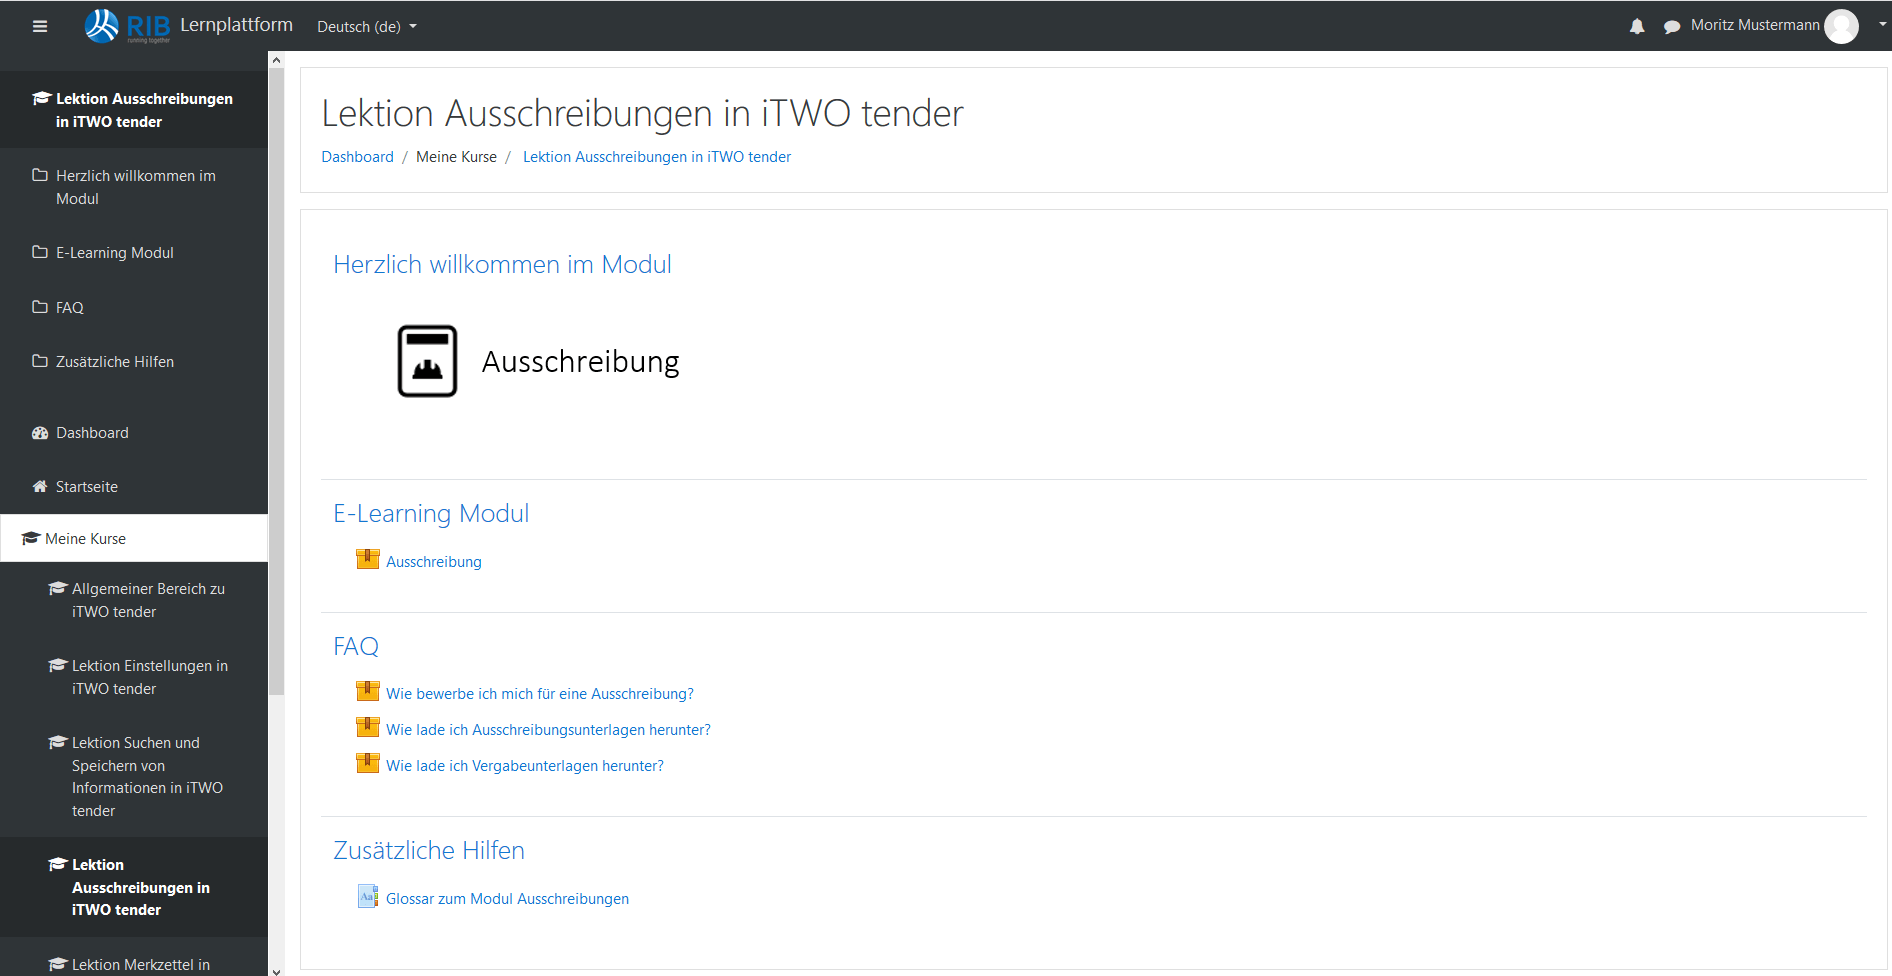This screenshot has width=1892, height=976.
Task: Click the package icon beside the Ausschreibung link
Action: click(x=368, y=559)
